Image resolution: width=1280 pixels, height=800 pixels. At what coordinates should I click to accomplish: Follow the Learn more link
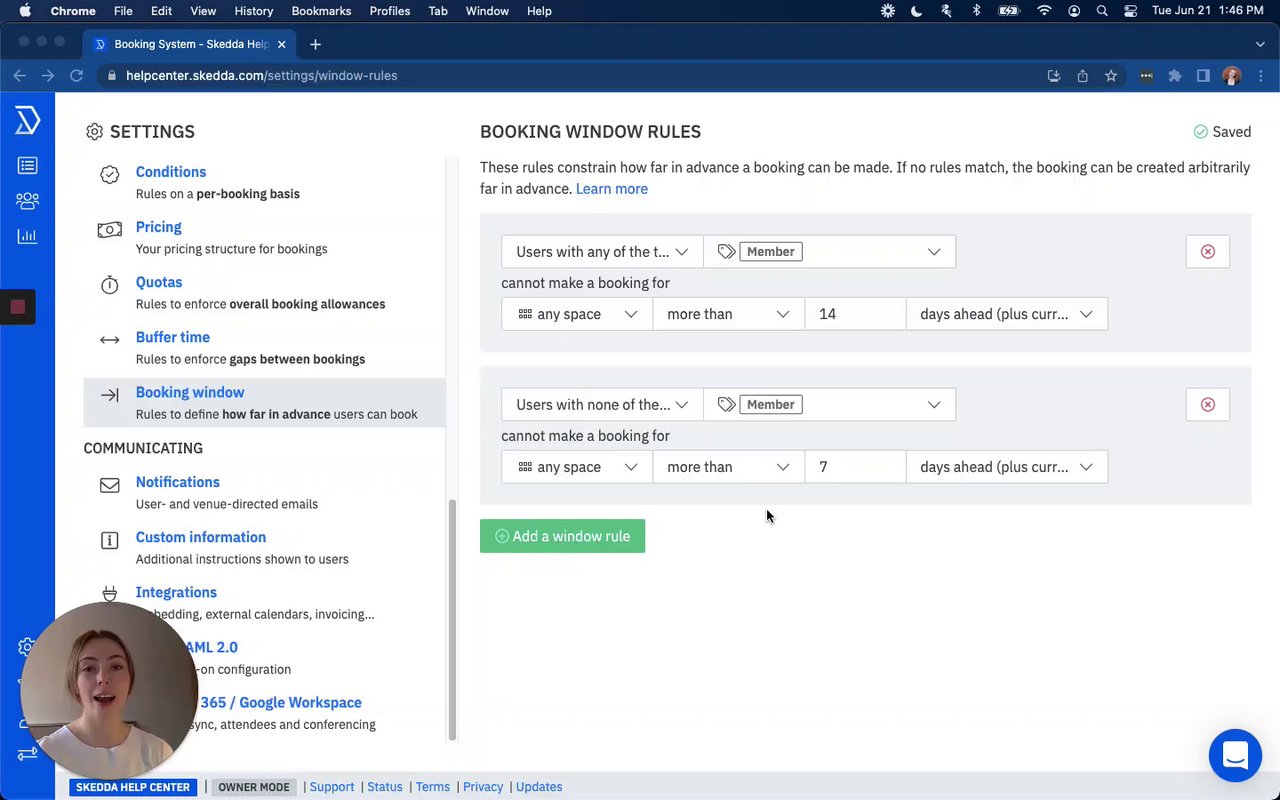612,189
